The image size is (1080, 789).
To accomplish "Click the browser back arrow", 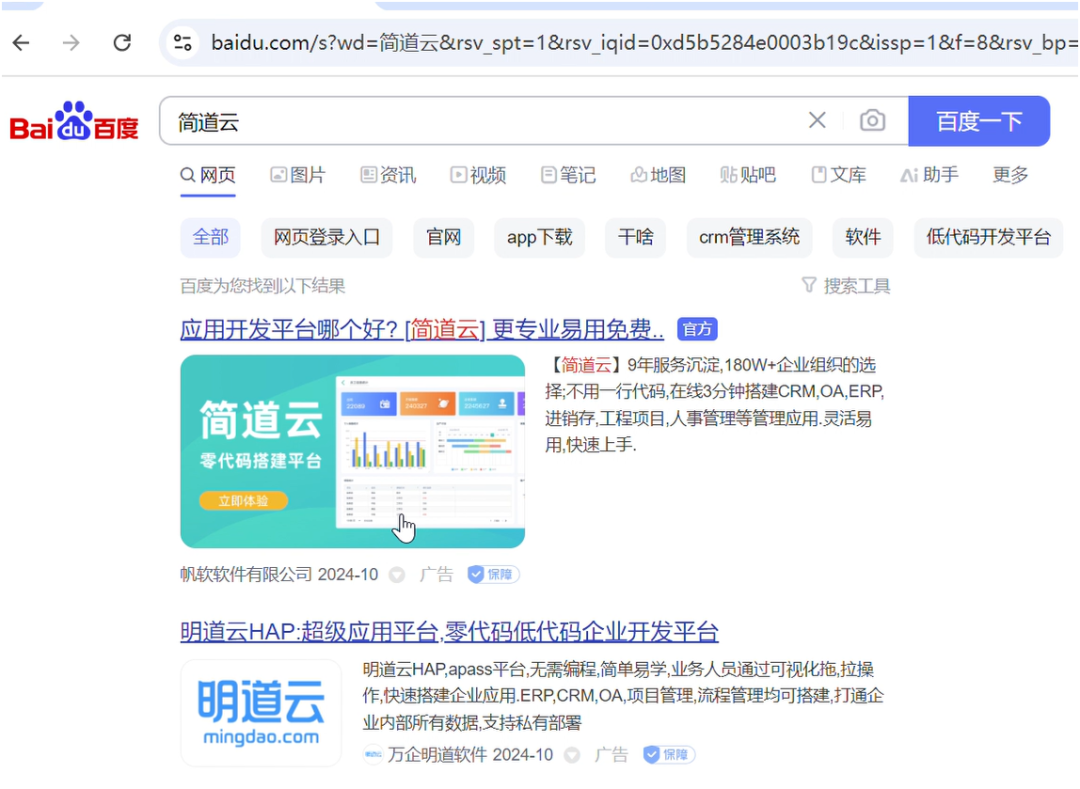I will click(21, 42).
